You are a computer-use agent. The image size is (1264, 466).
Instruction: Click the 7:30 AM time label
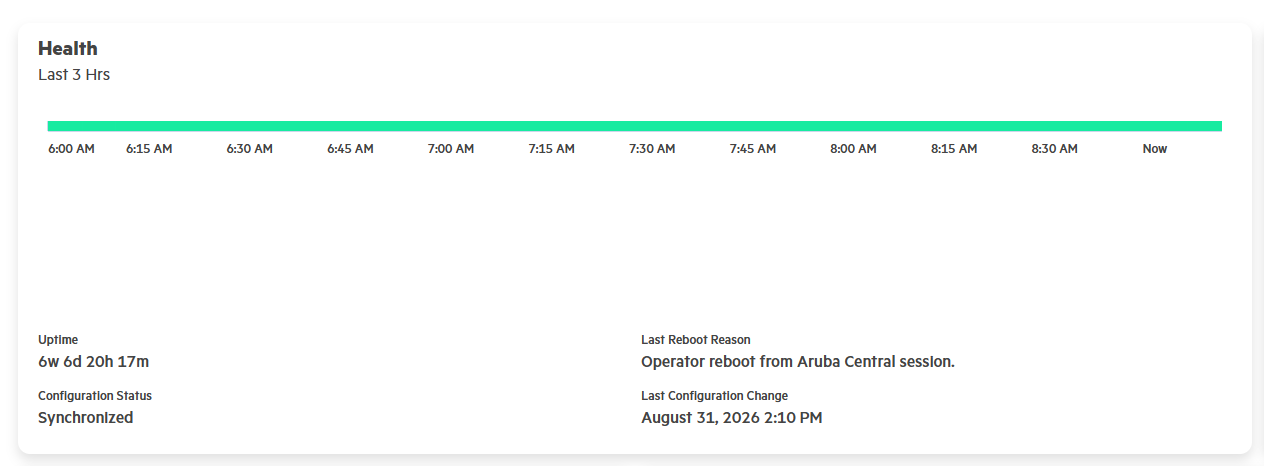[652, 149]
